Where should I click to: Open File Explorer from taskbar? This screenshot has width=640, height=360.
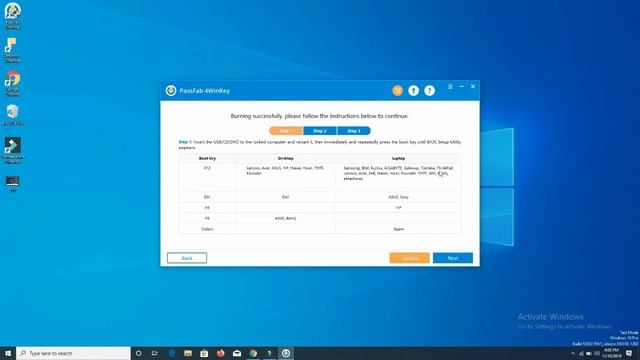point(188,353)
